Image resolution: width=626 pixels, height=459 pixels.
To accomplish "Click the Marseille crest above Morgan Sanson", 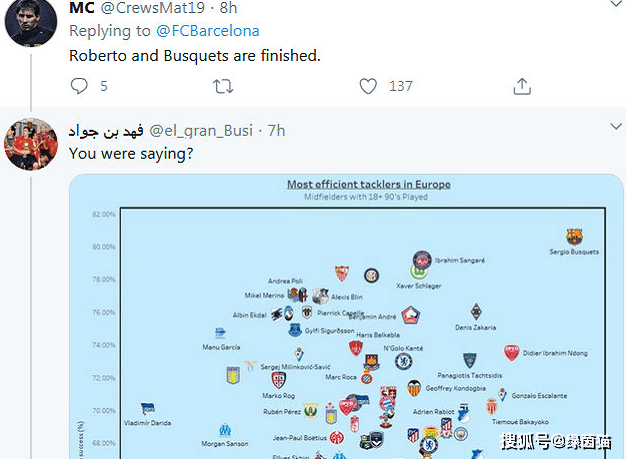I will [225, 430].
